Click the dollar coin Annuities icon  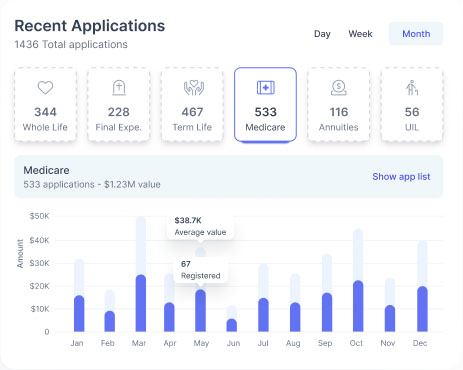tap(339, 88)
